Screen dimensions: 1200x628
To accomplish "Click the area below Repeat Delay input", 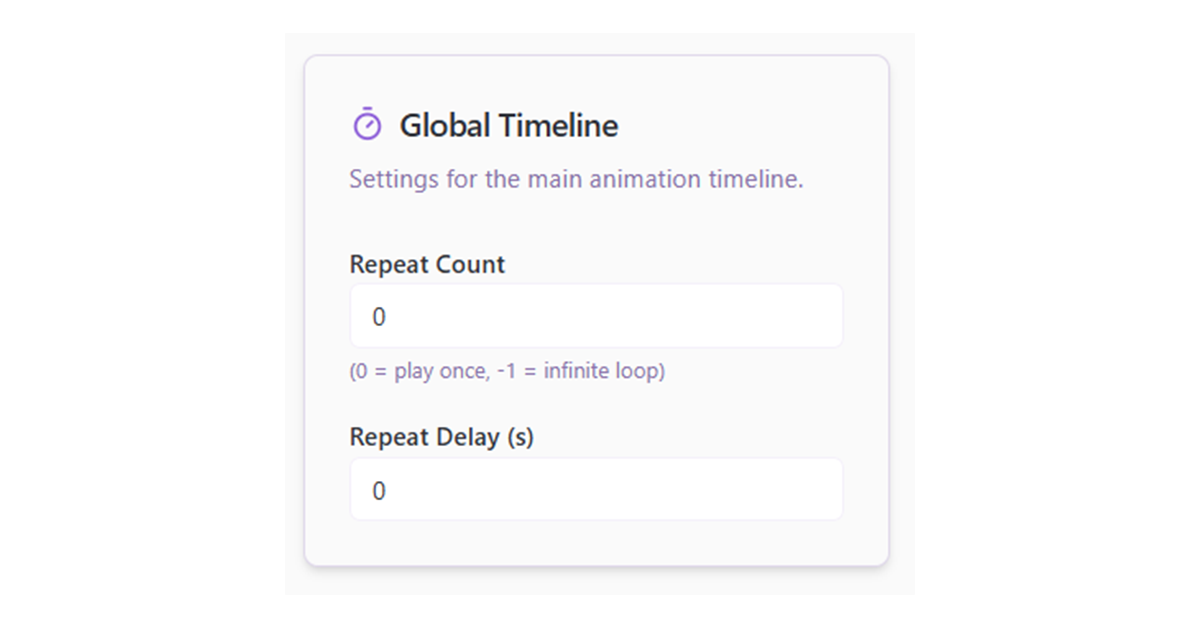I will [x=596, y=540].
